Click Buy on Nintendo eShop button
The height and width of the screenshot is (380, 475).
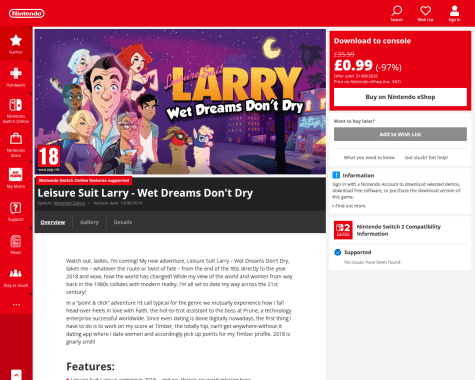(x=400, y=97)
